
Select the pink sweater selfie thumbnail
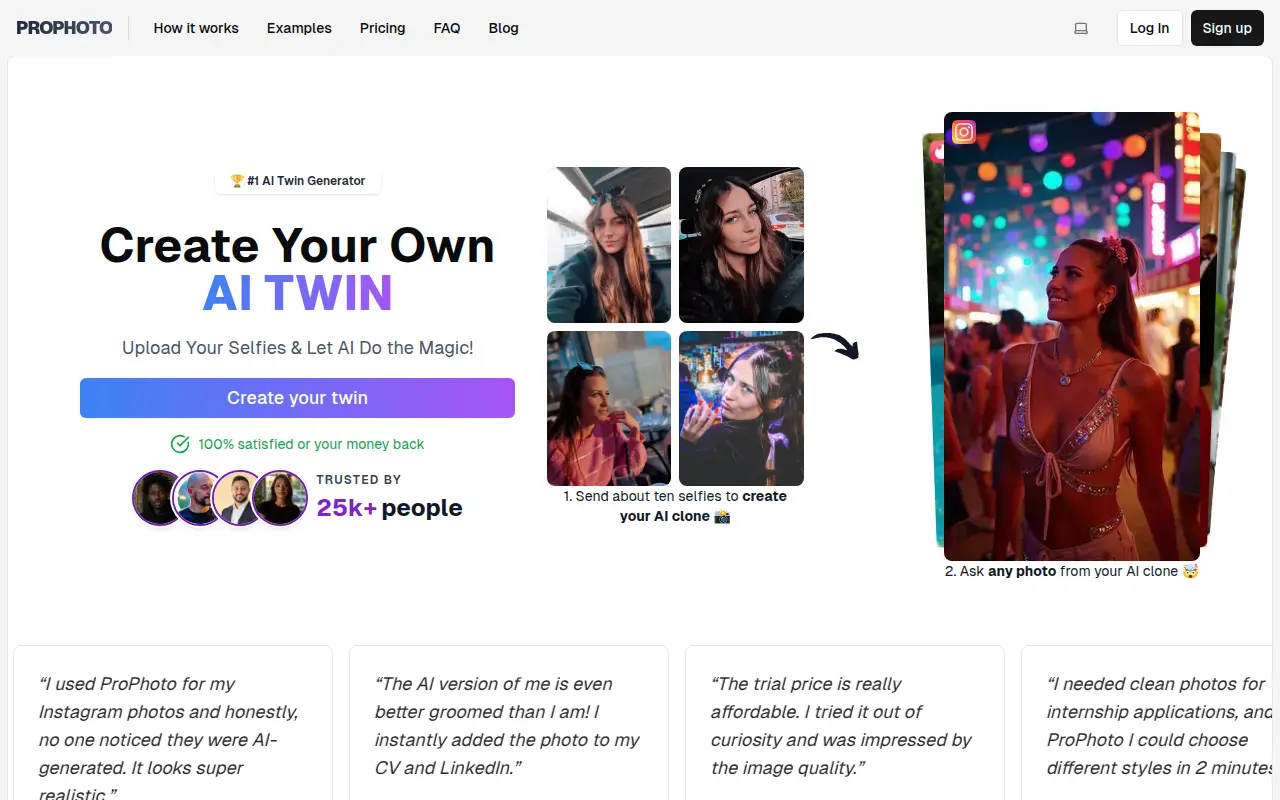609,408
